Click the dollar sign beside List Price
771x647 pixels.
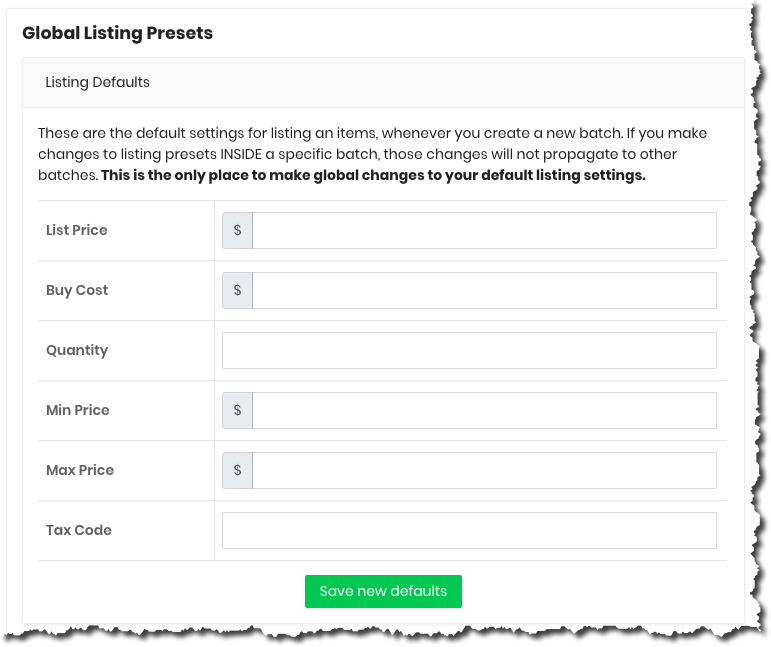(x=237, y=230)
